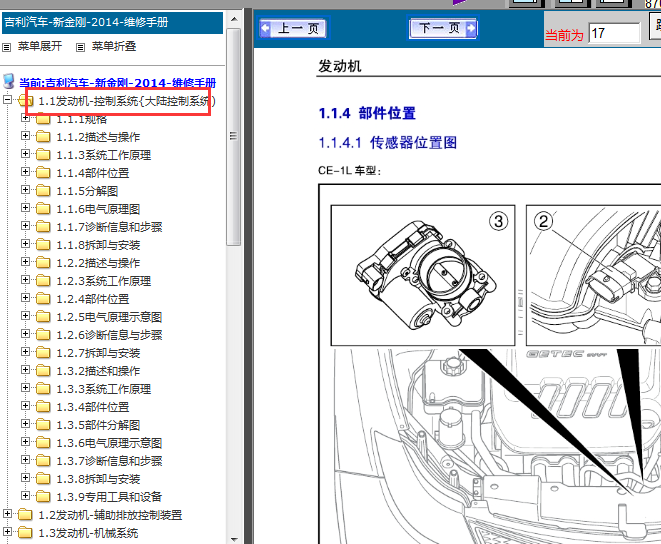Click the computer icon beside the manual link
Viewport: 661px width, 544px height.
[x=9, y=81]
